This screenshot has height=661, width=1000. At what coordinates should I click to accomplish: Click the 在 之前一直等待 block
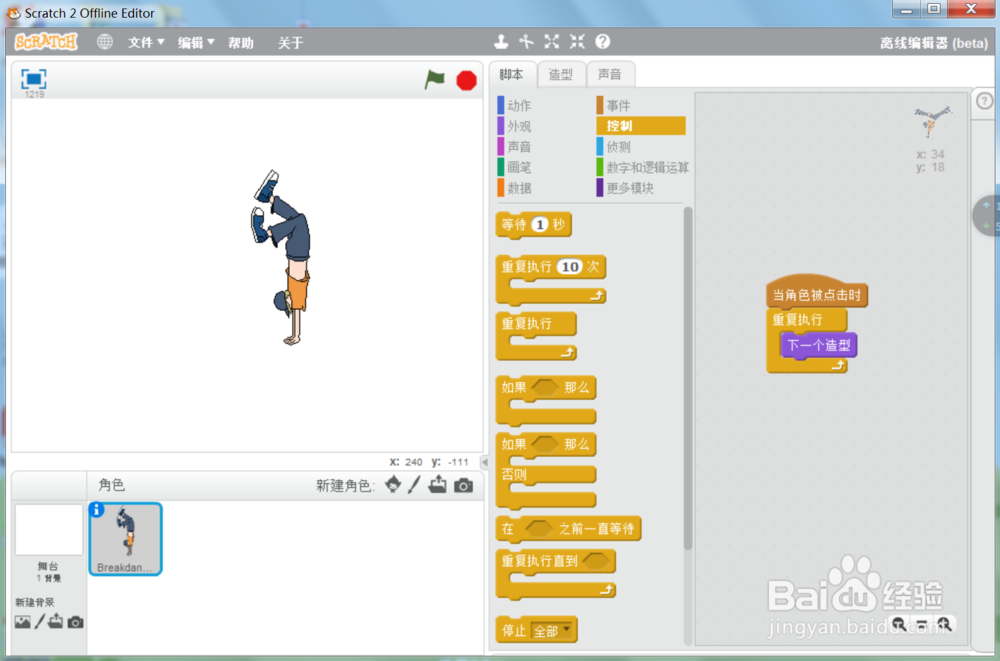click(x=568, y=529)
